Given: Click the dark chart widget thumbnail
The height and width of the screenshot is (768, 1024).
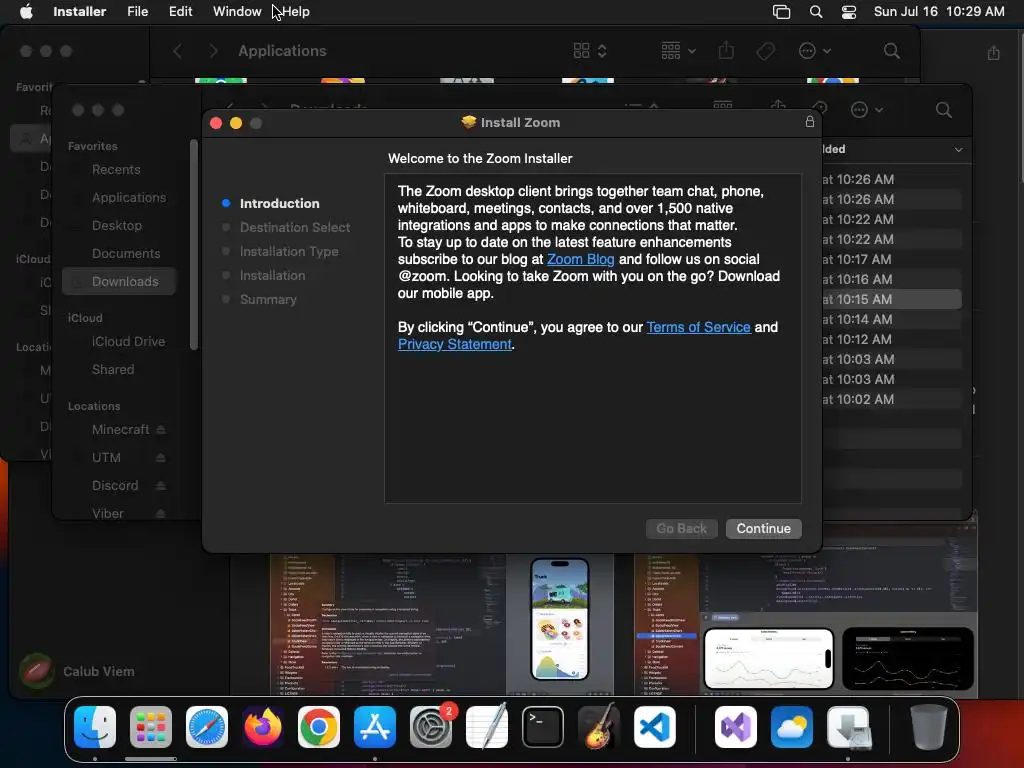Looking at the screenshot, I should tap(908, 658).
